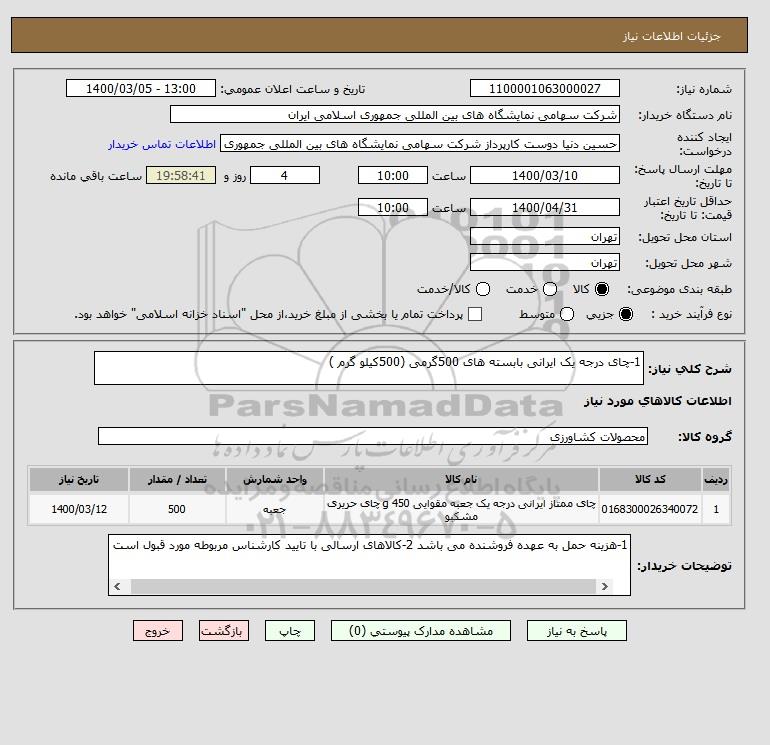Click the چاپ print button
Viewport: 770px width, 745px height.
pyautogui.click(x=290, y=631)
